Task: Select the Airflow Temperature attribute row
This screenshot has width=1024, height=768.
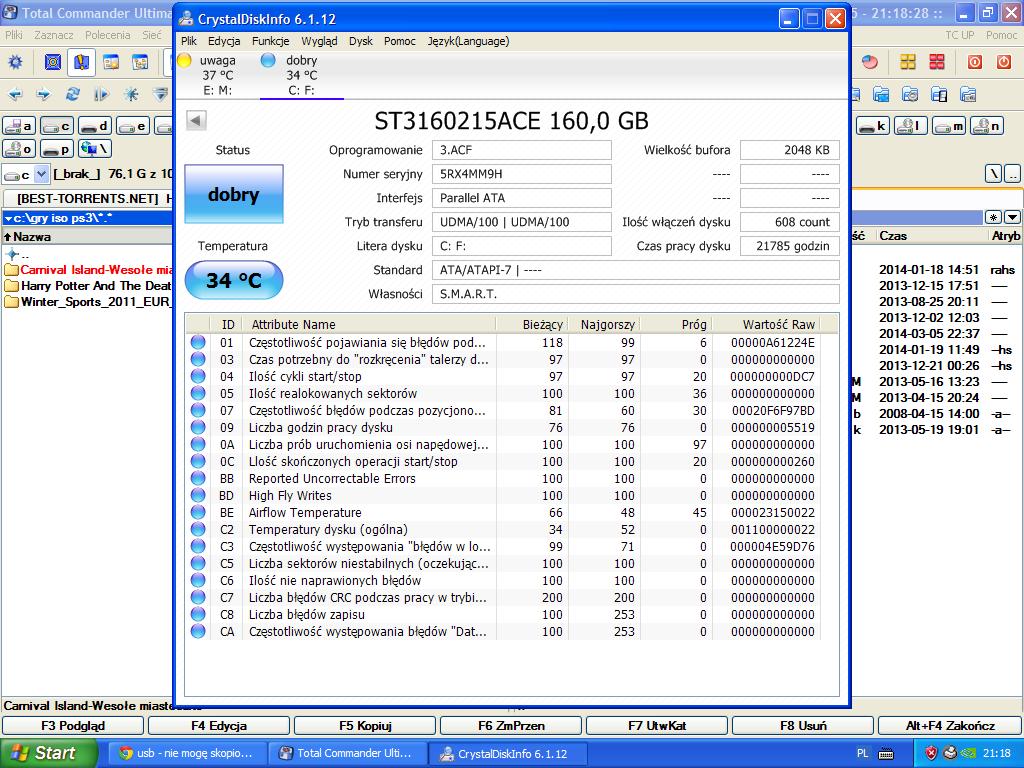Action: point(503,513)
